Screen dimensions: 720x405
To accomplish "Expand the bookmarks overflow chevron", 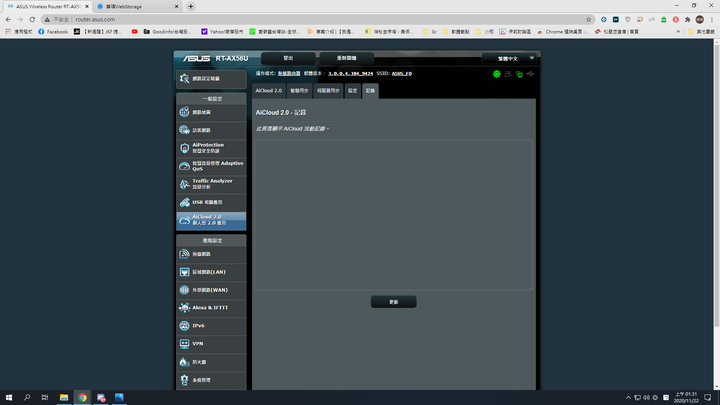I will click(678, 32).
